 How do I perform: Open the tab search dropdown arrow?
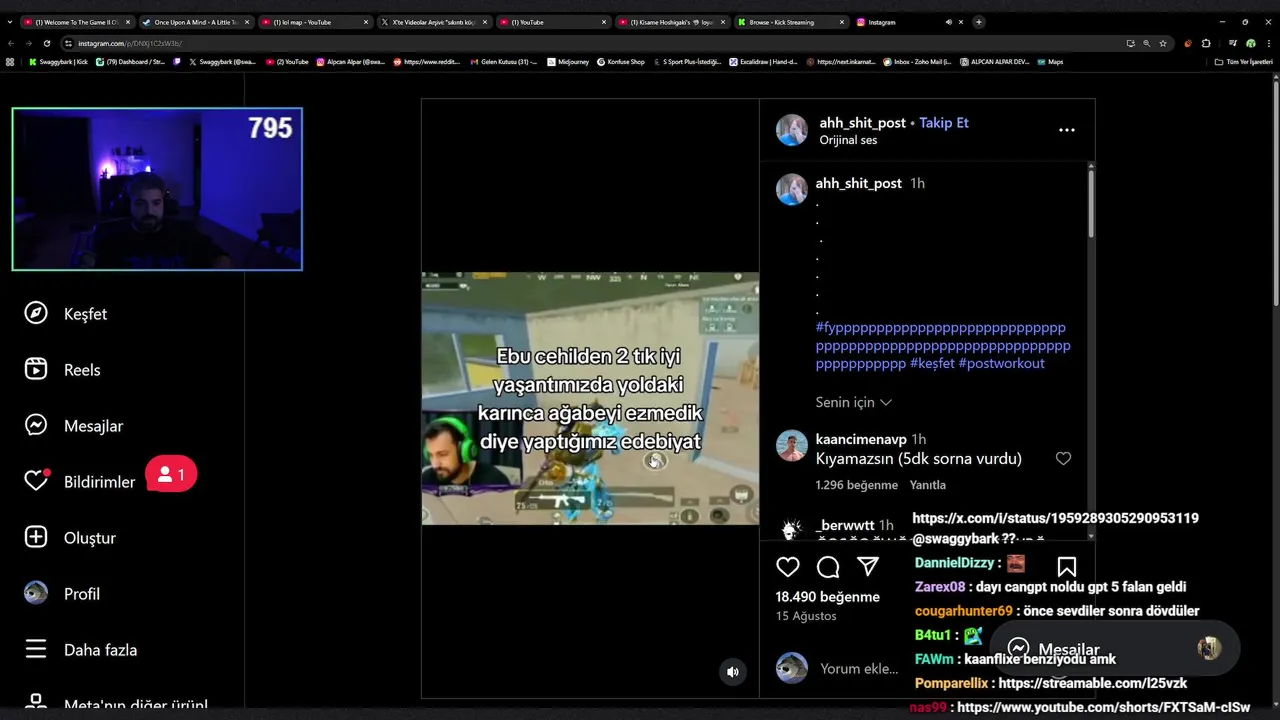(x=10, y=22)
